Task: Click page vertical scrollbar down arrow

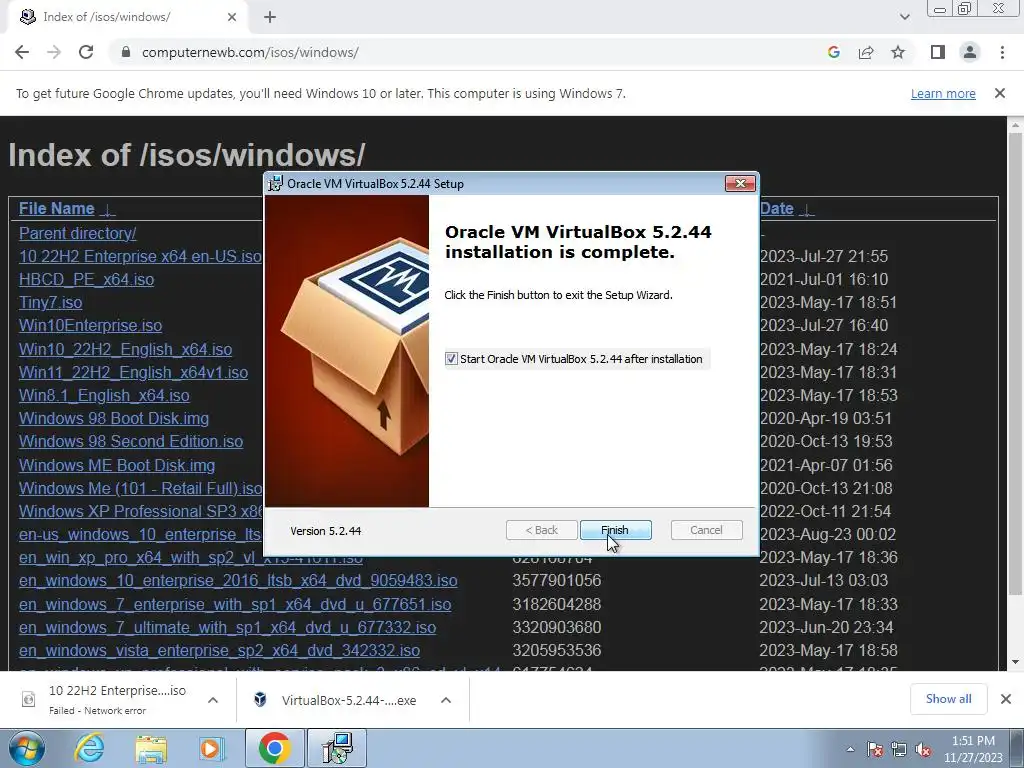Action: pyautogui.click(x=1015, y=662)
